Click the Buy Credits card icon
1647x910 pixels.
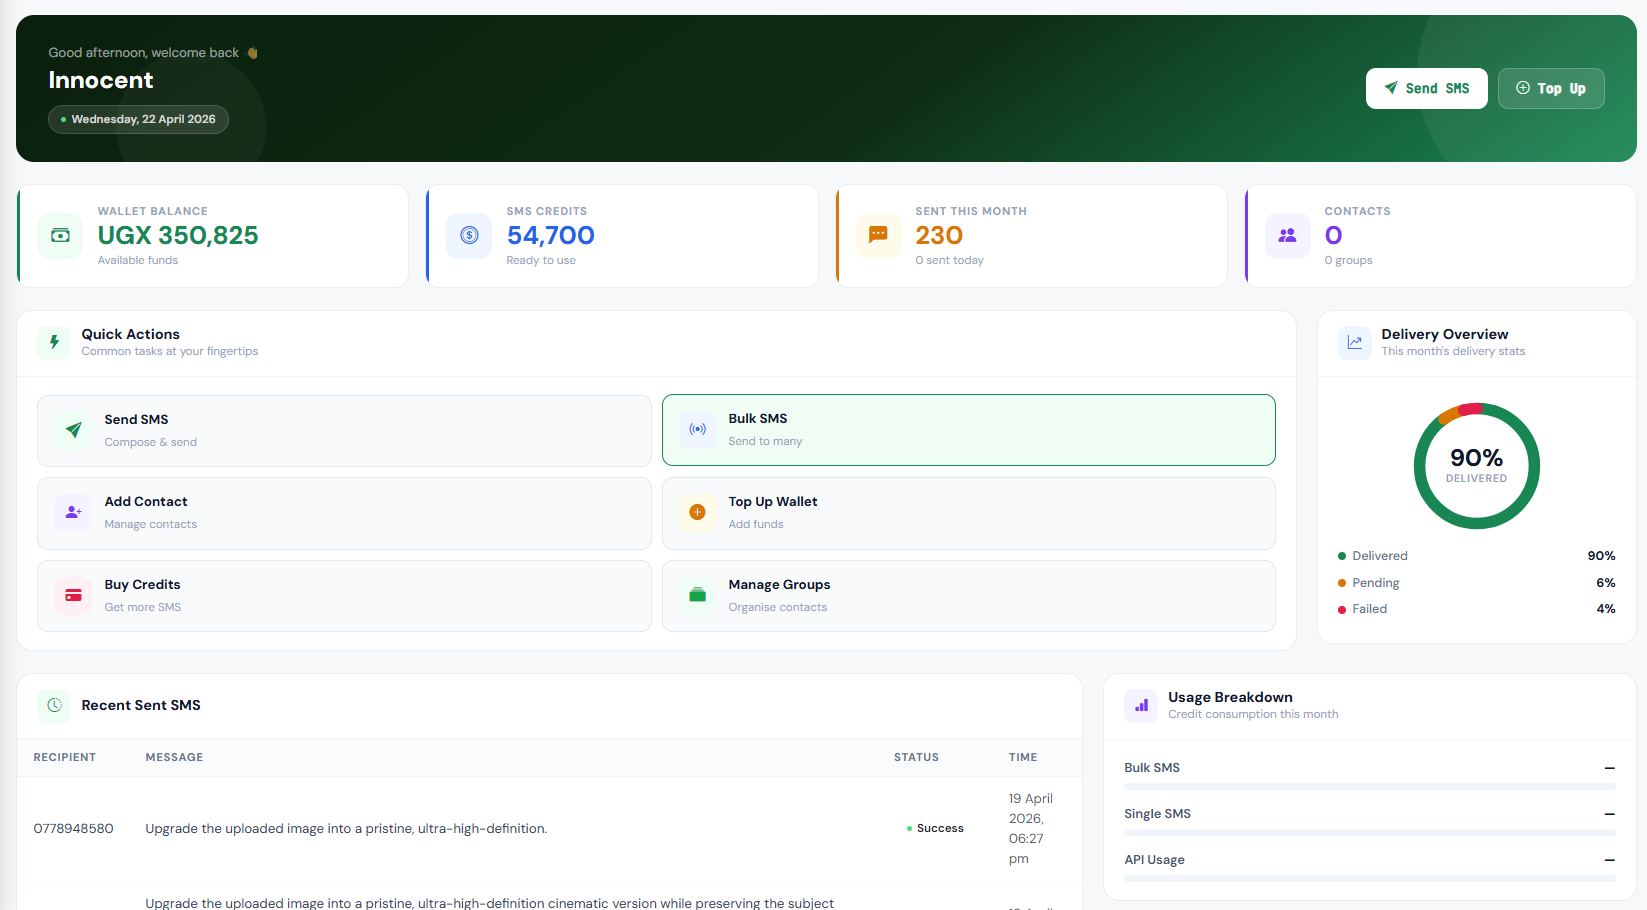(x=73, y=595)
